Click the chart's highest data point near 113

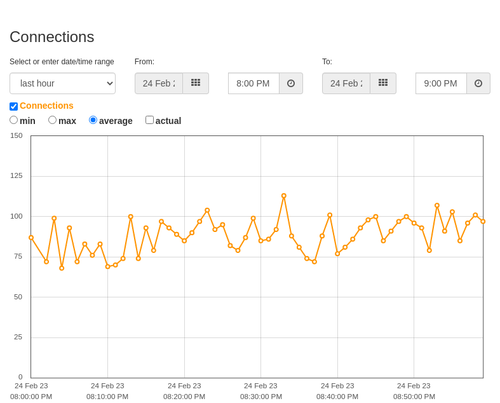(284, 196)
